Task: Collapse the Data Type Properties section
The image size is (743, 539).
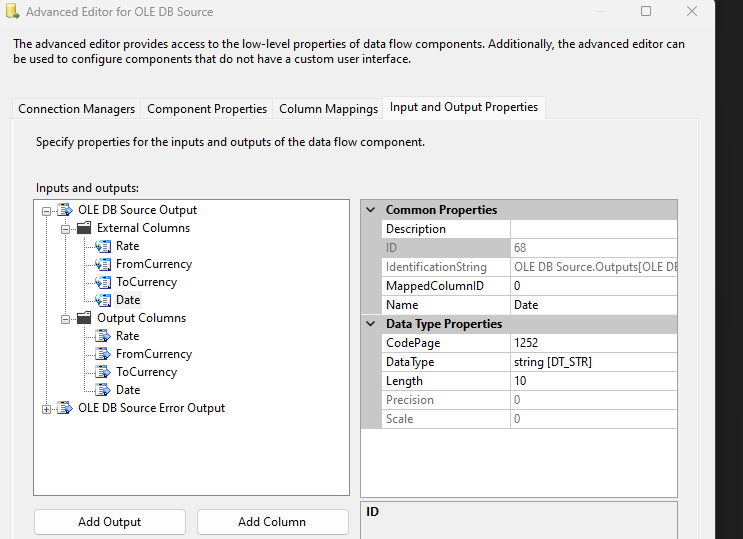Action: click(371, 324)
